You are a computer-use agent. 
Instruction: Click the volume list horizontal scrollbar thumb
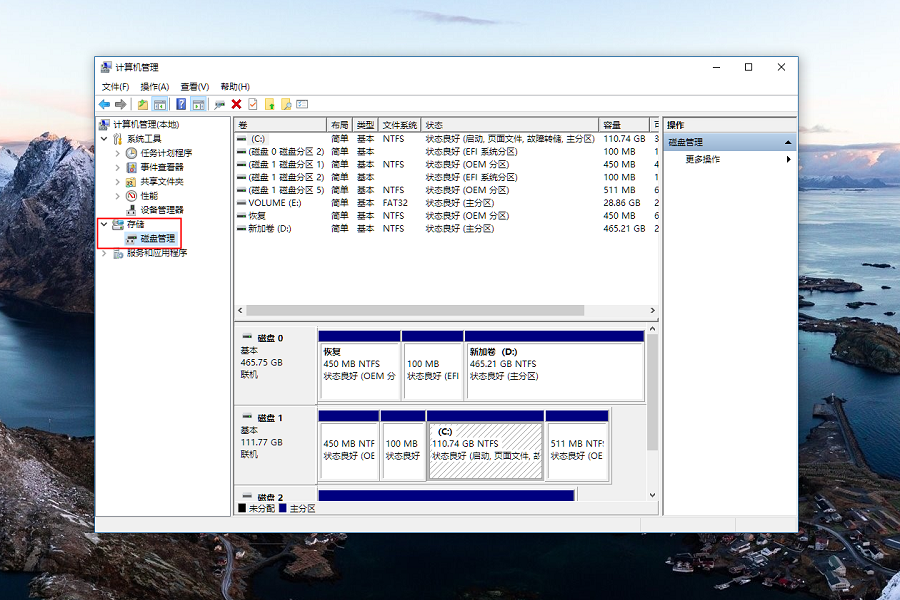tap(415, 310)
